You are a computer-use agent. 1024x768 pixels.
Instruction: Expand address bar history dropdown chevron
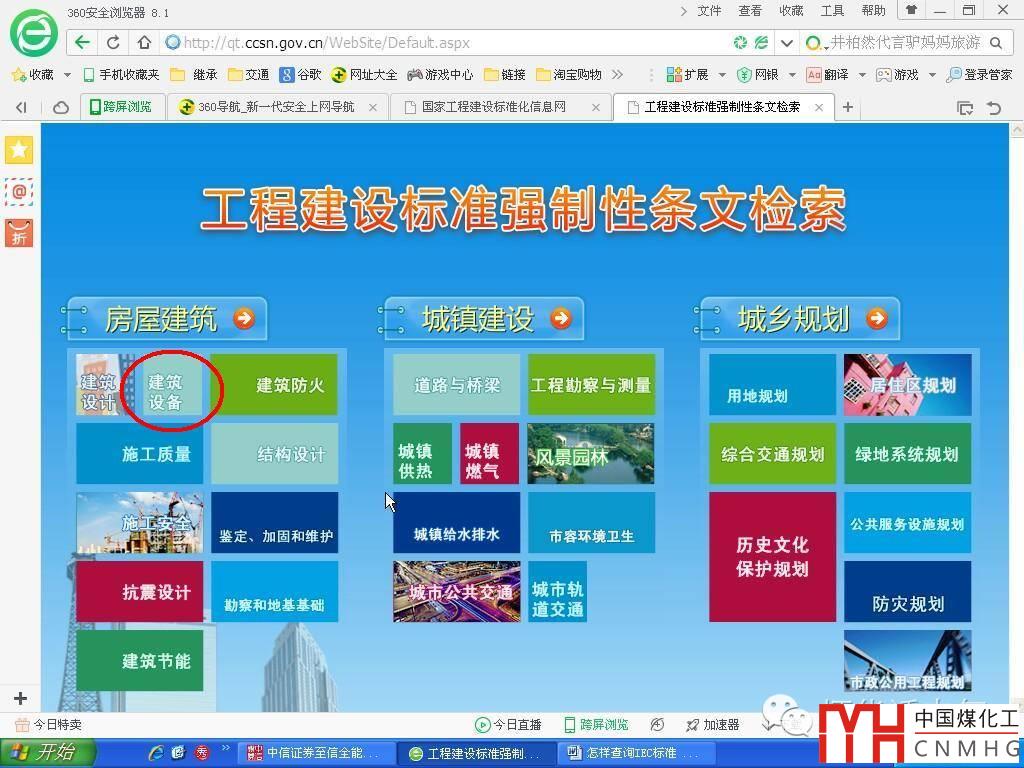(787, 43)
